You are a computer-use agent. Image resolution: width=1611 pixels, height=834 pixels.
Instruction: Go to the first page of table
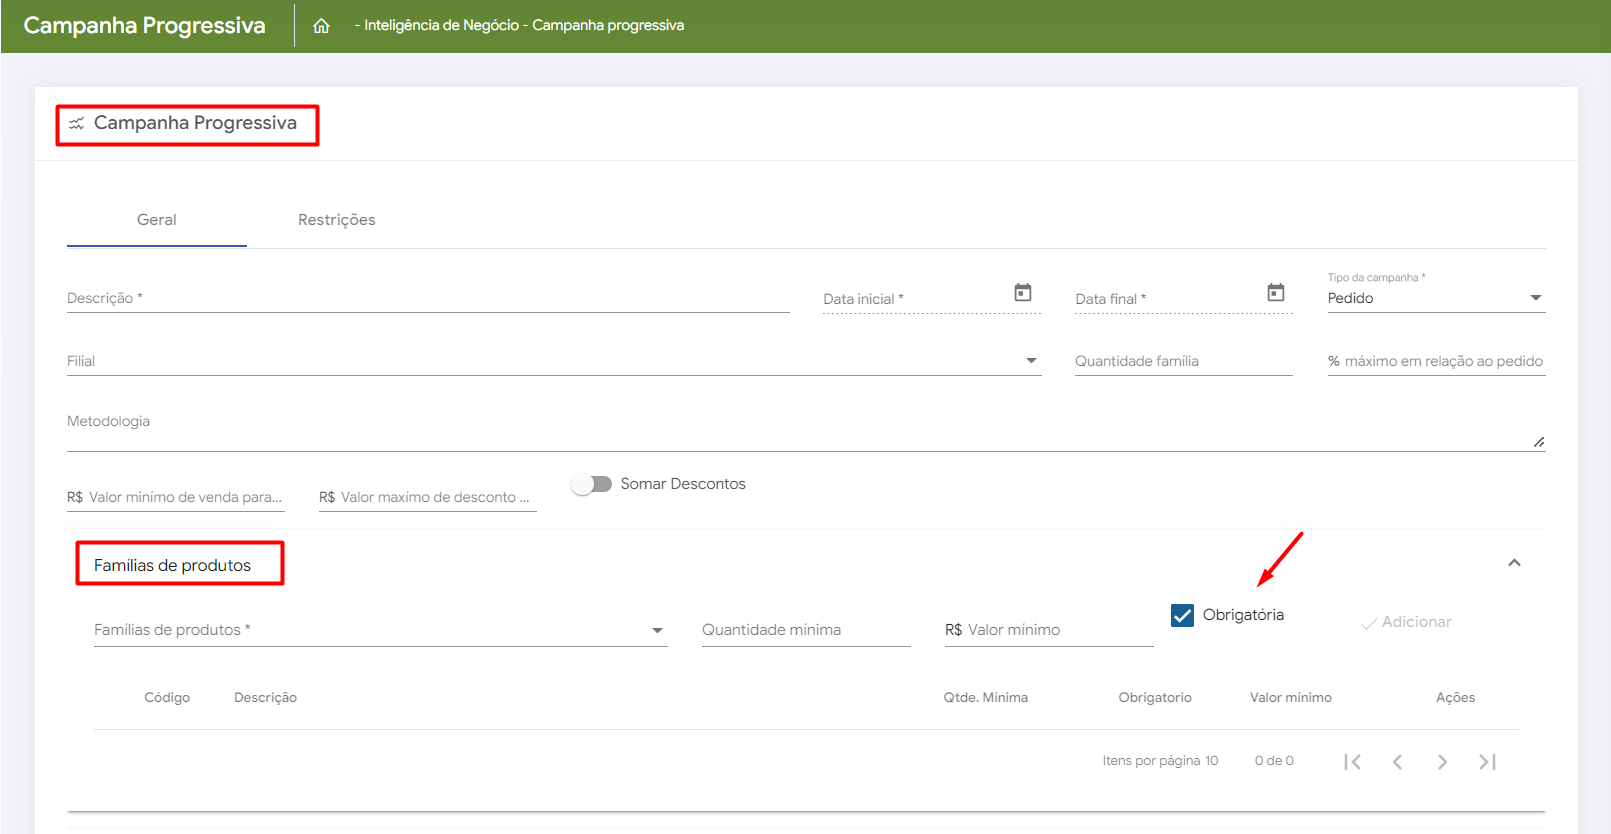point(1352,762)
